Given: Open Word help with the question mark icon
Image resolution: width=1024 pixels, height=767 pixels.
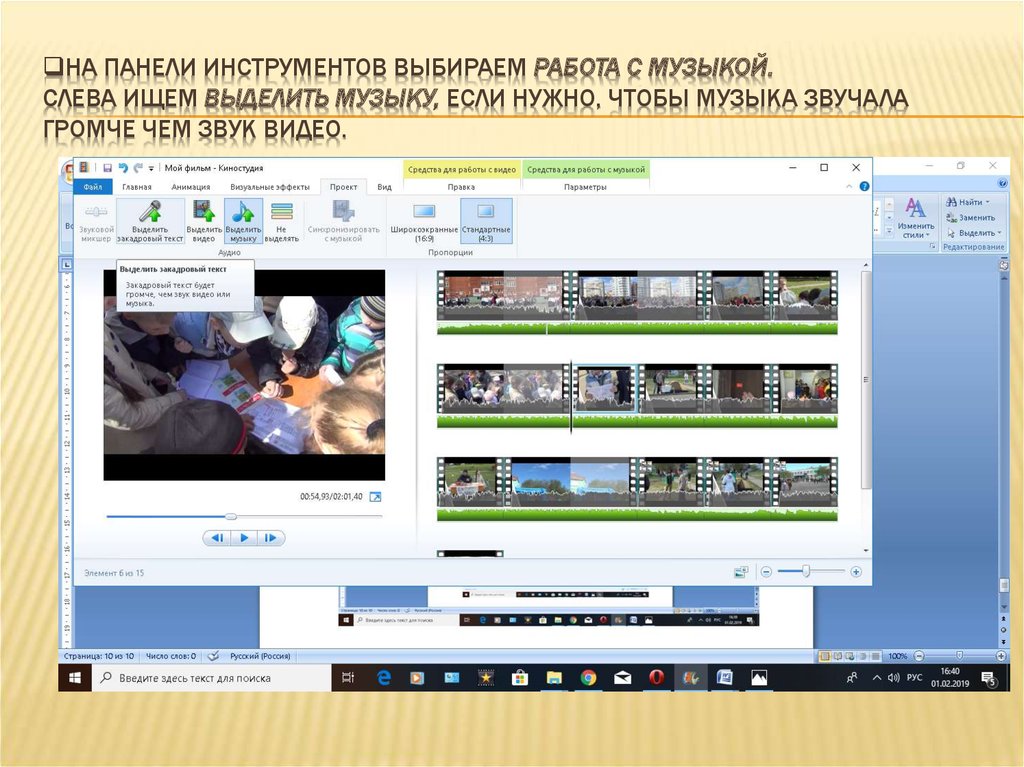Looking at the screenshot, I should click(1002, 184).
